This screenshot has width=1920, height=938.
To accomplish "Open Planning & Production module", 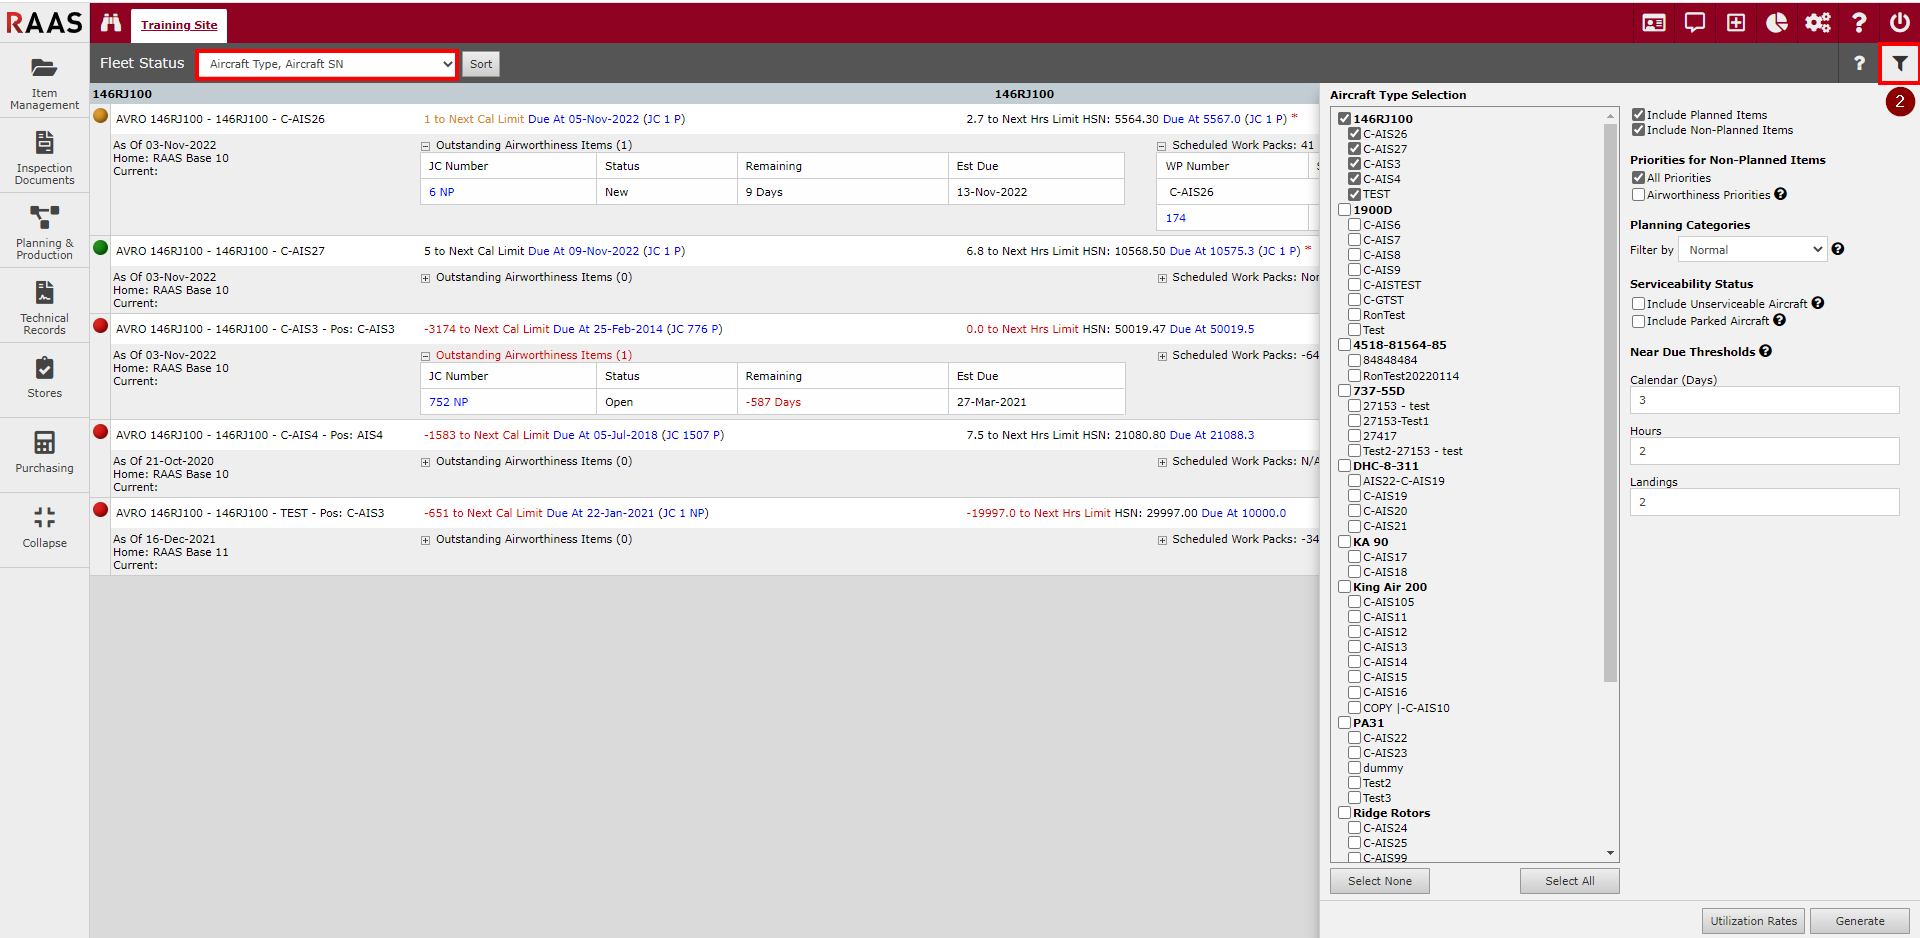I will click(44, 232).
